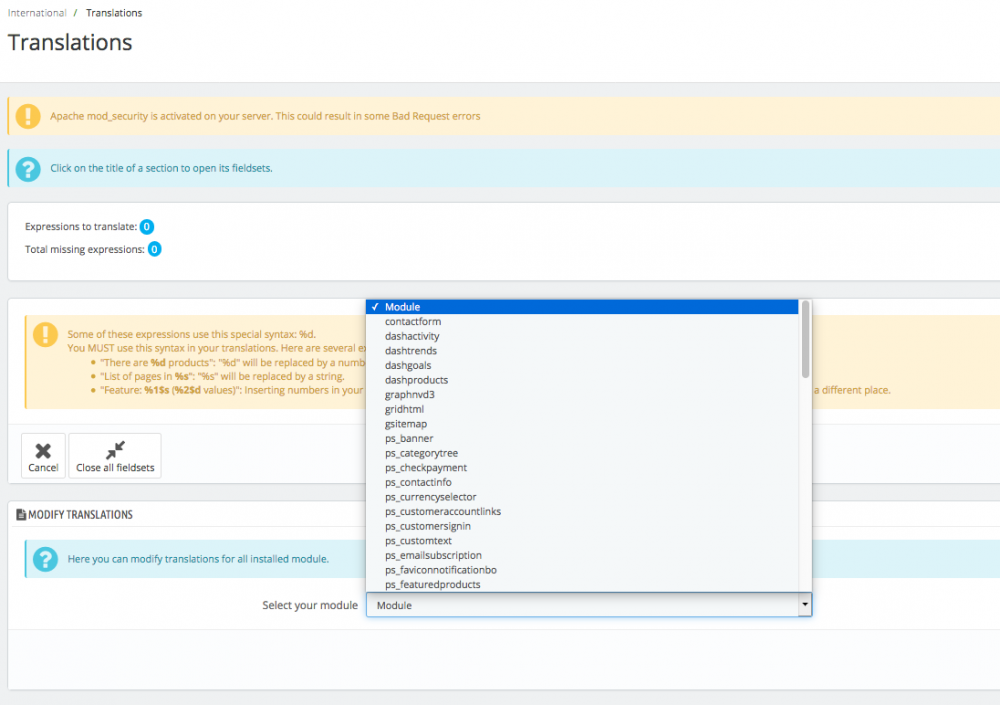Select ps_customersignin option

coord(582,526)
